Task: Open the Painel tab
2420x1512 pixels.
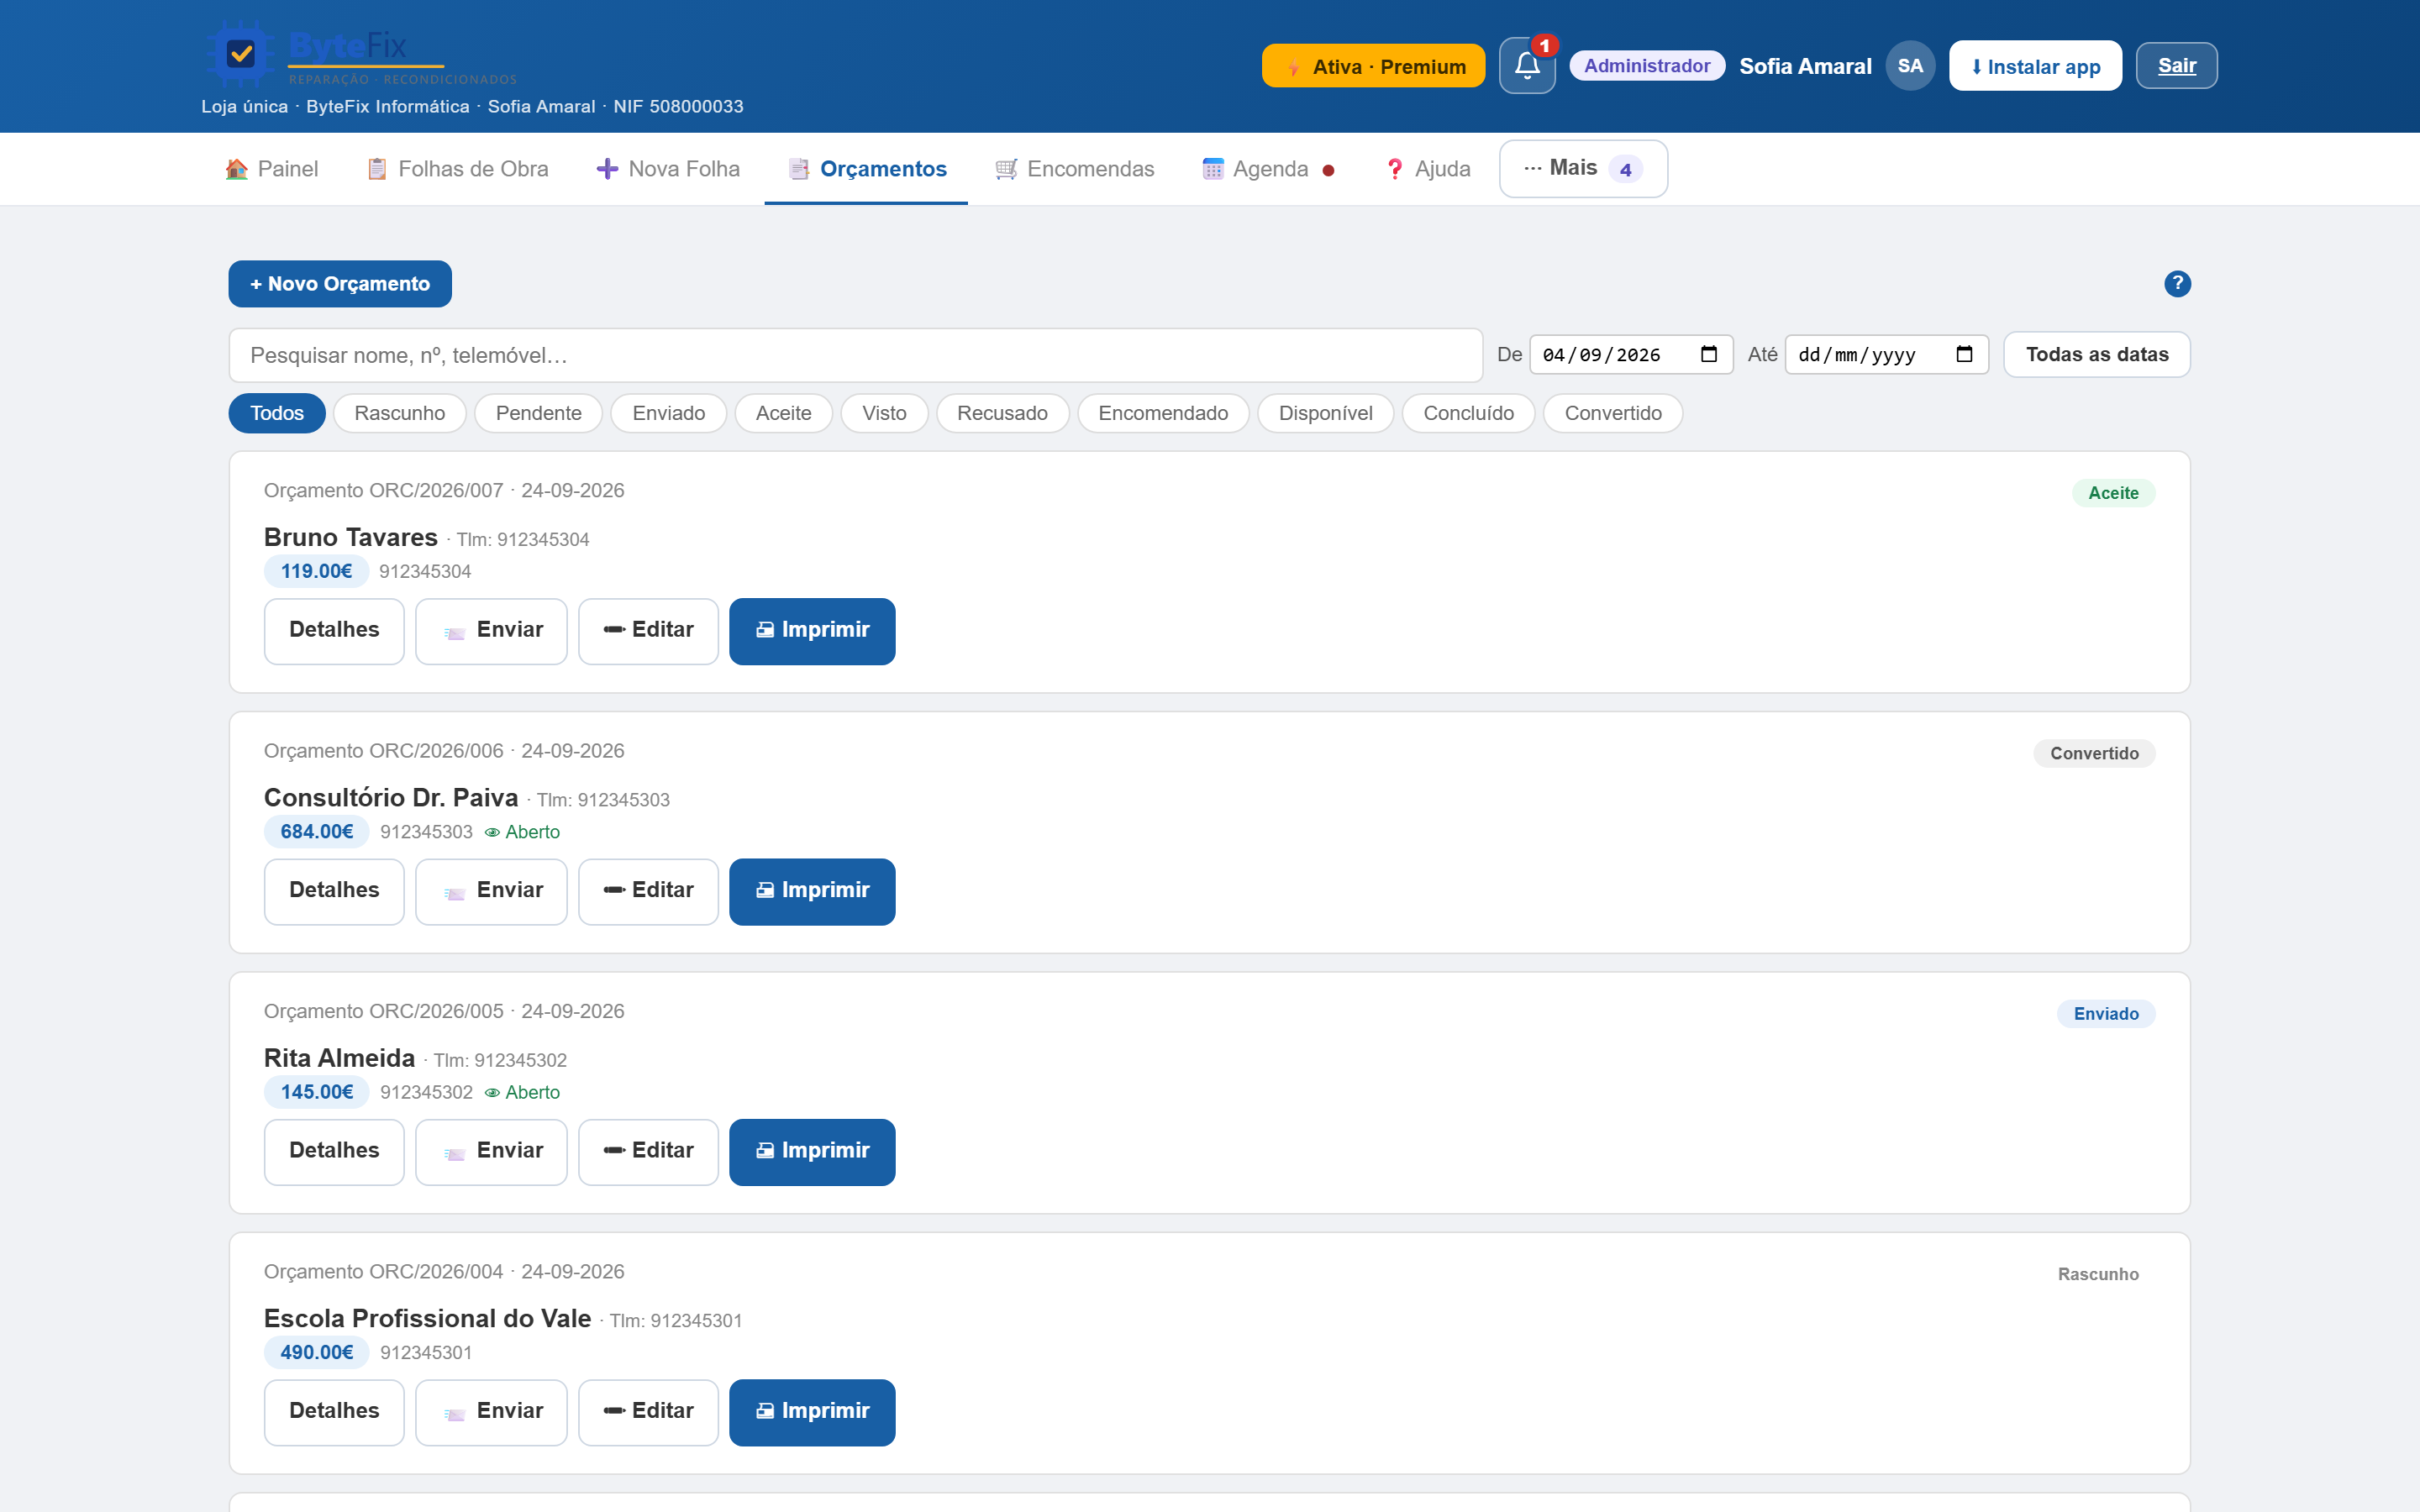Action: pyautogui.click(x=272, y=169)
